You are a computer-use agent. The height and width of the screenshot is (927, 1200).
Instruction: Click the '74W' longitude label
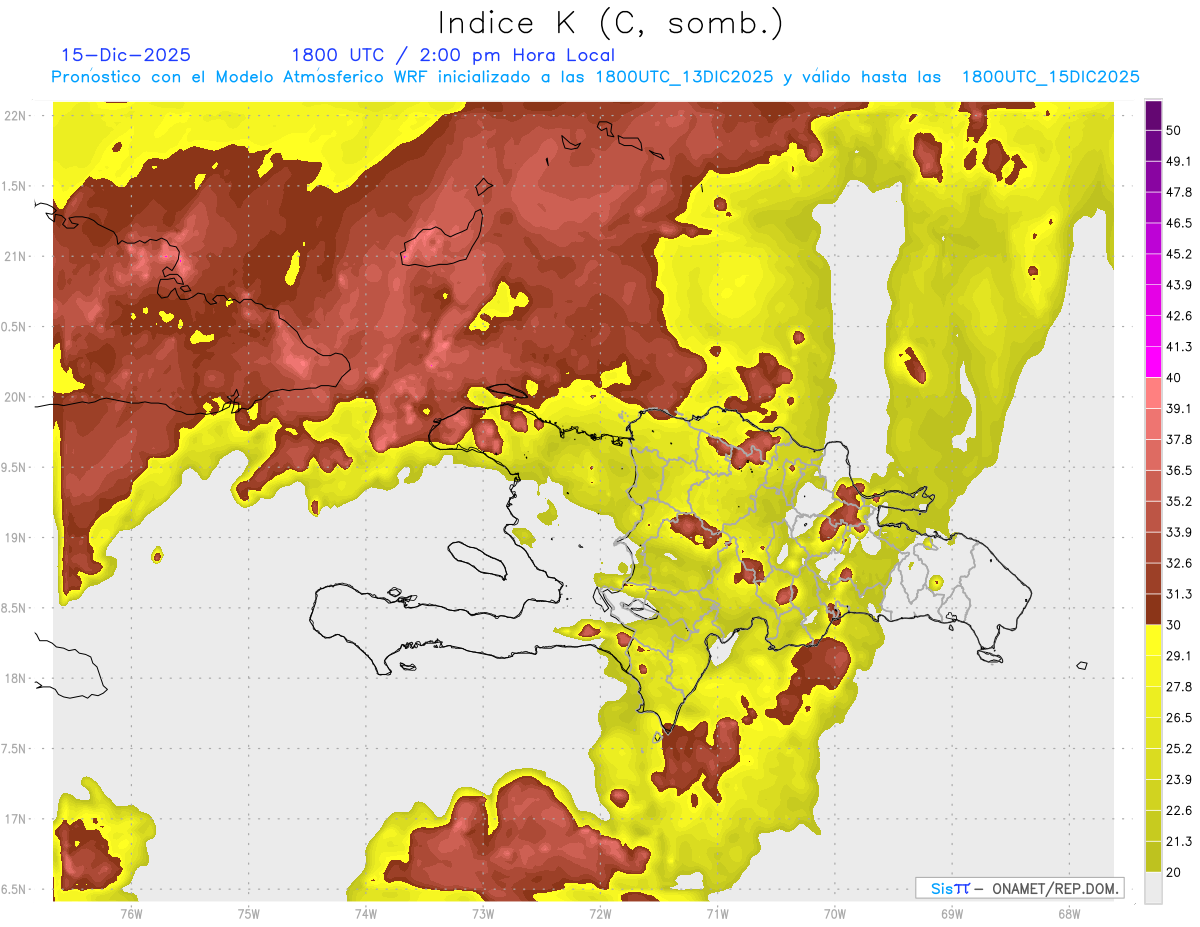point(366,913)
